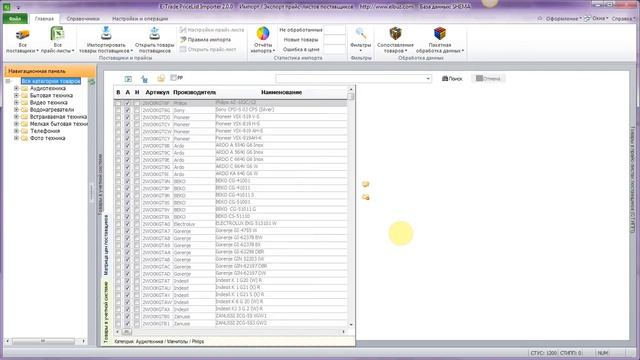The image size is (640, 360).
Task: Toggle В checkbox in the Philips row
Action: pyautogui.click(x=118, y=103)
